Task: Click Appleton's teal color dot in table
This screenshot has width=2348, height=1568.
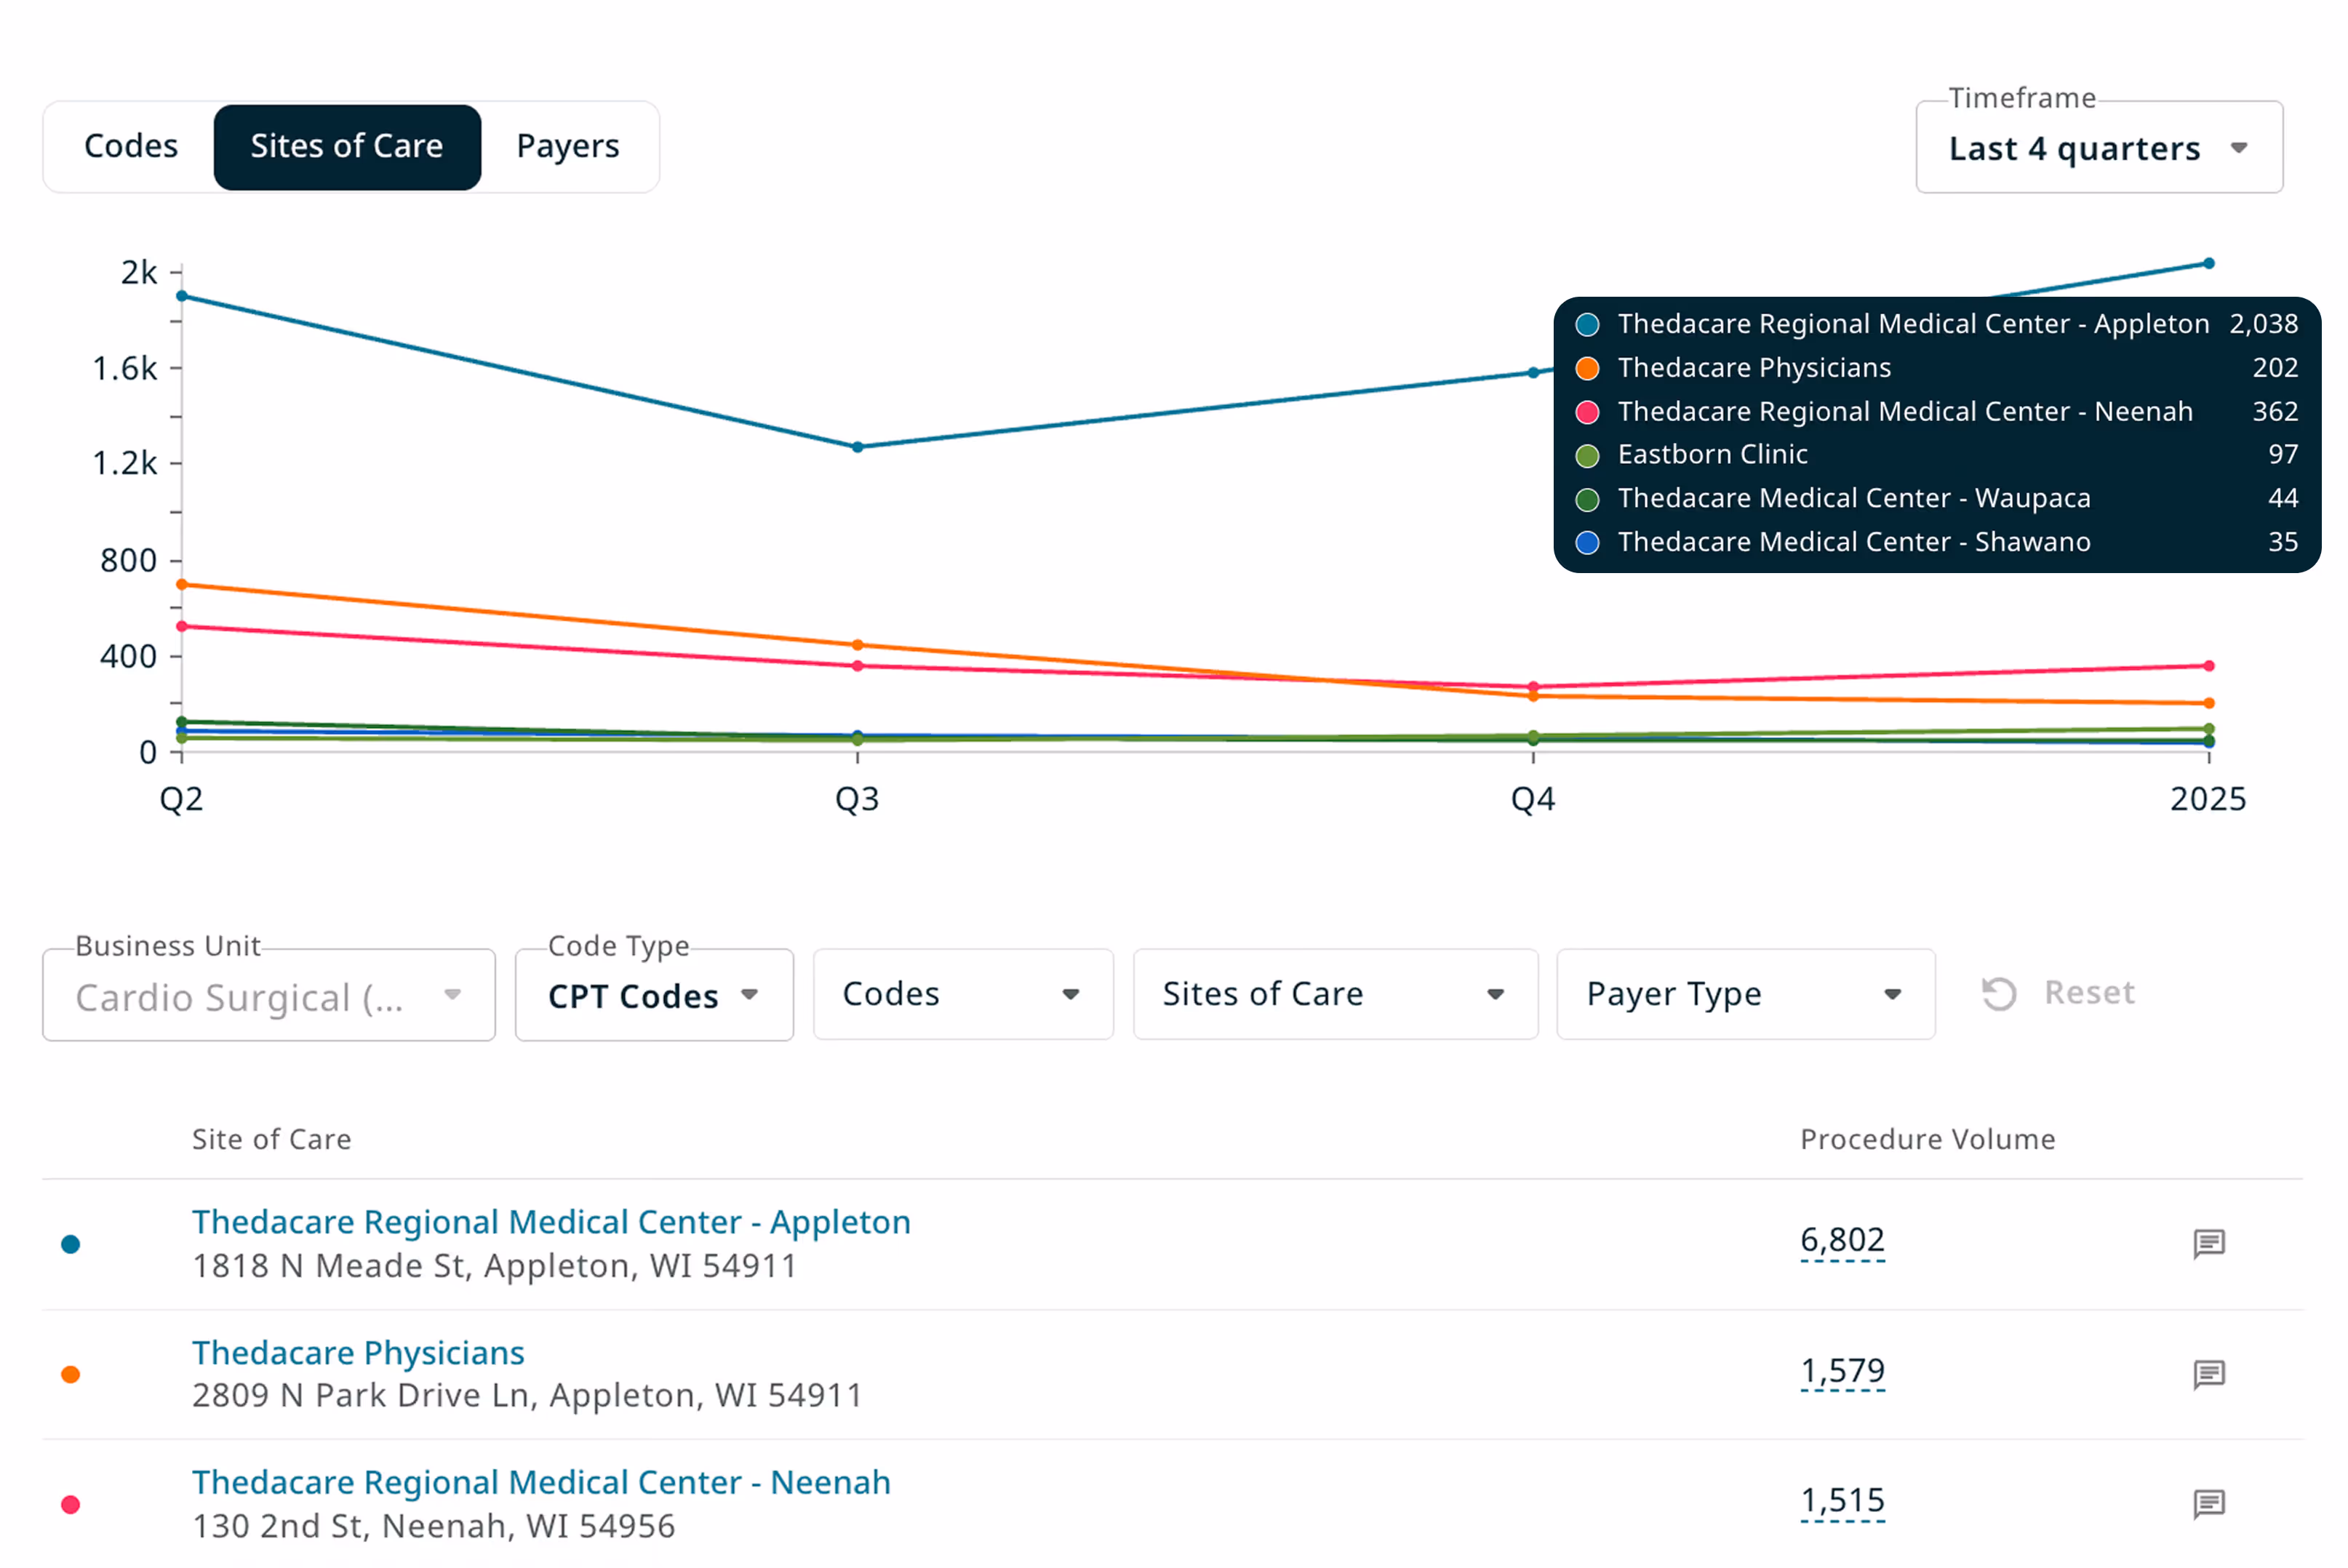Action: [70, 1244]
